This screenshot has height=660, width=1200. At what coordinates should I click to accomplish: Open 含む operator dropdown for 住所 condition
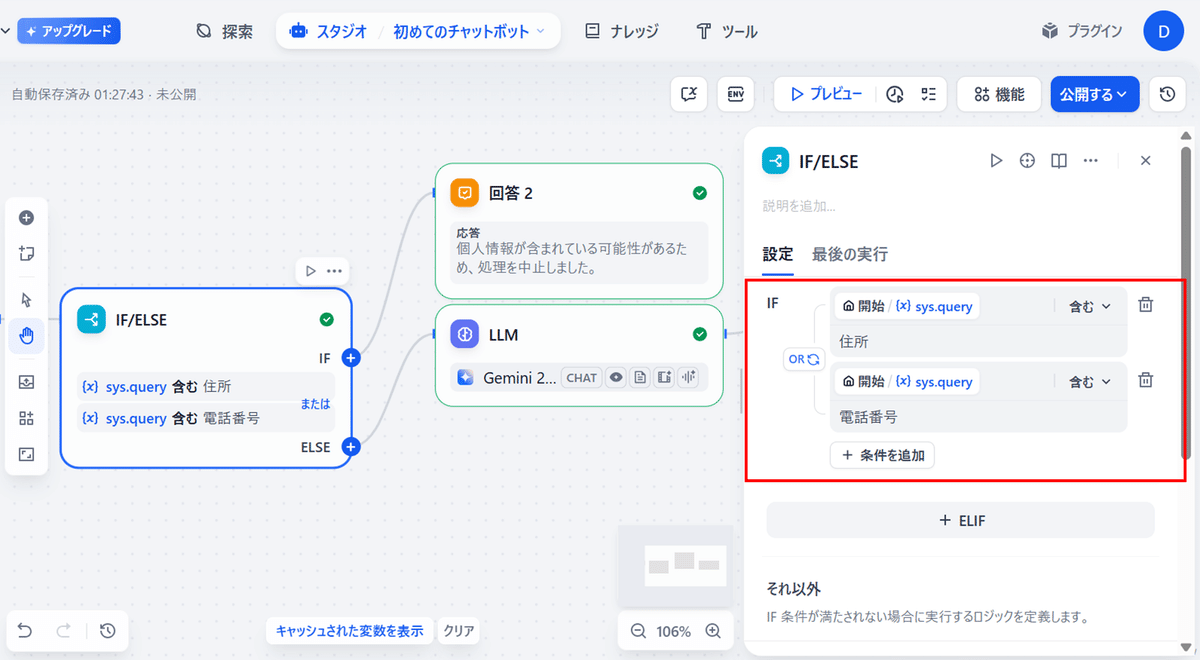(x=1090, y=306)
